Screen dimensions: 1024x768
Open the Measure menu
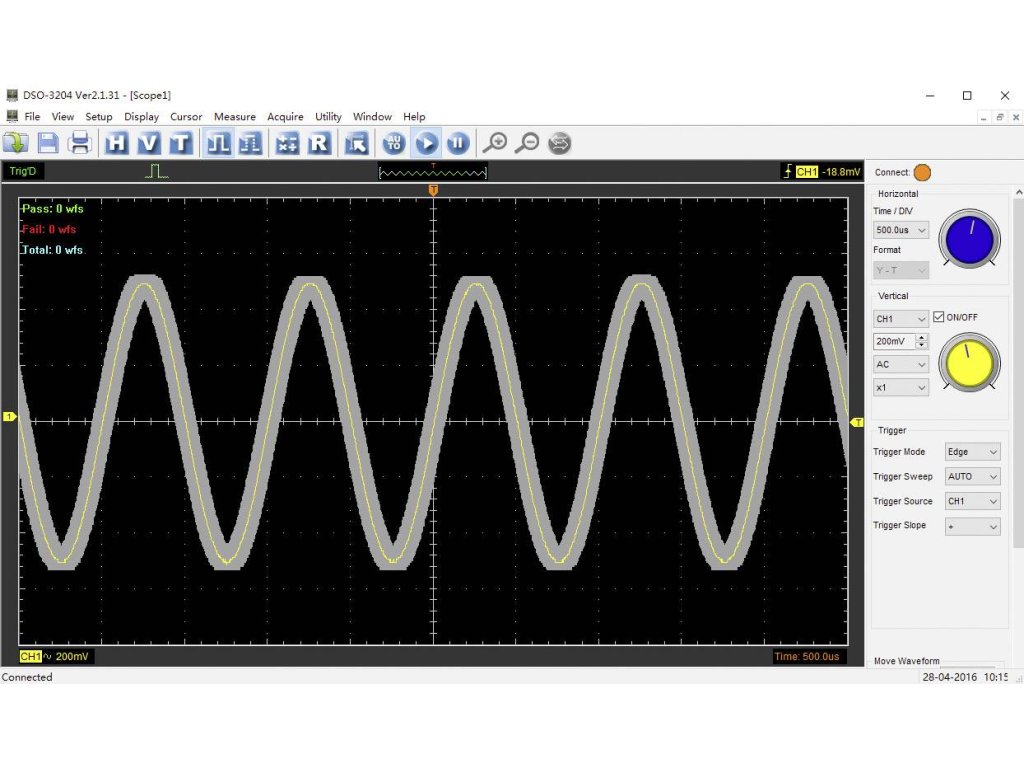tap(234, 117)
